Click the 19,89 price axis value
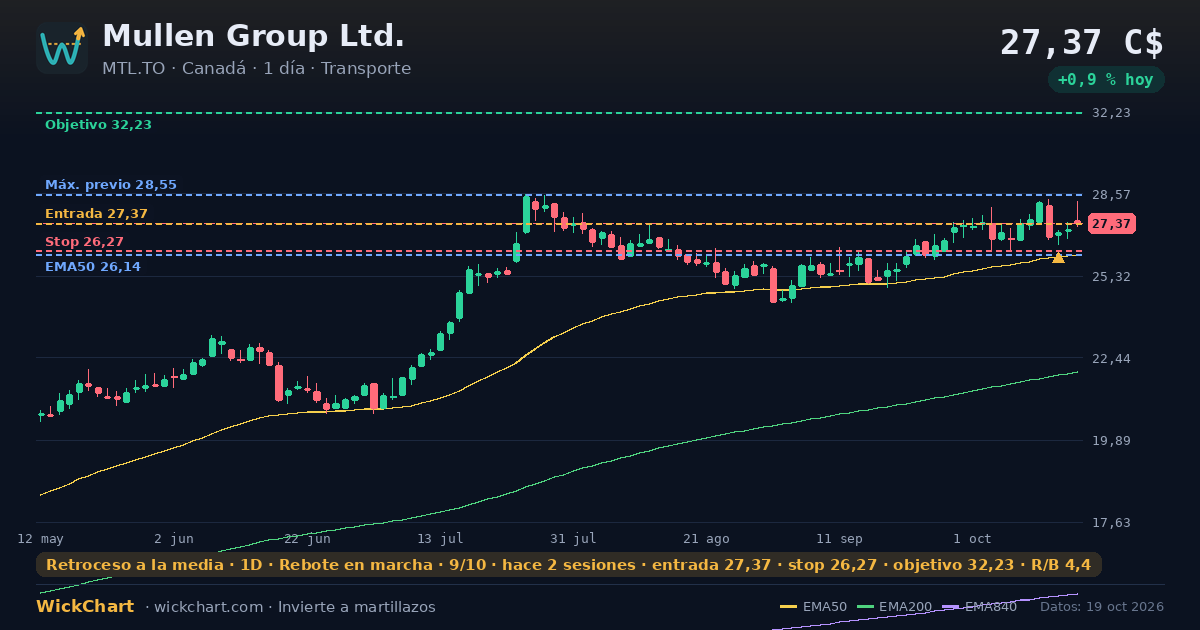Viewport: 1200px width, 630px height. click(1111, 441)
